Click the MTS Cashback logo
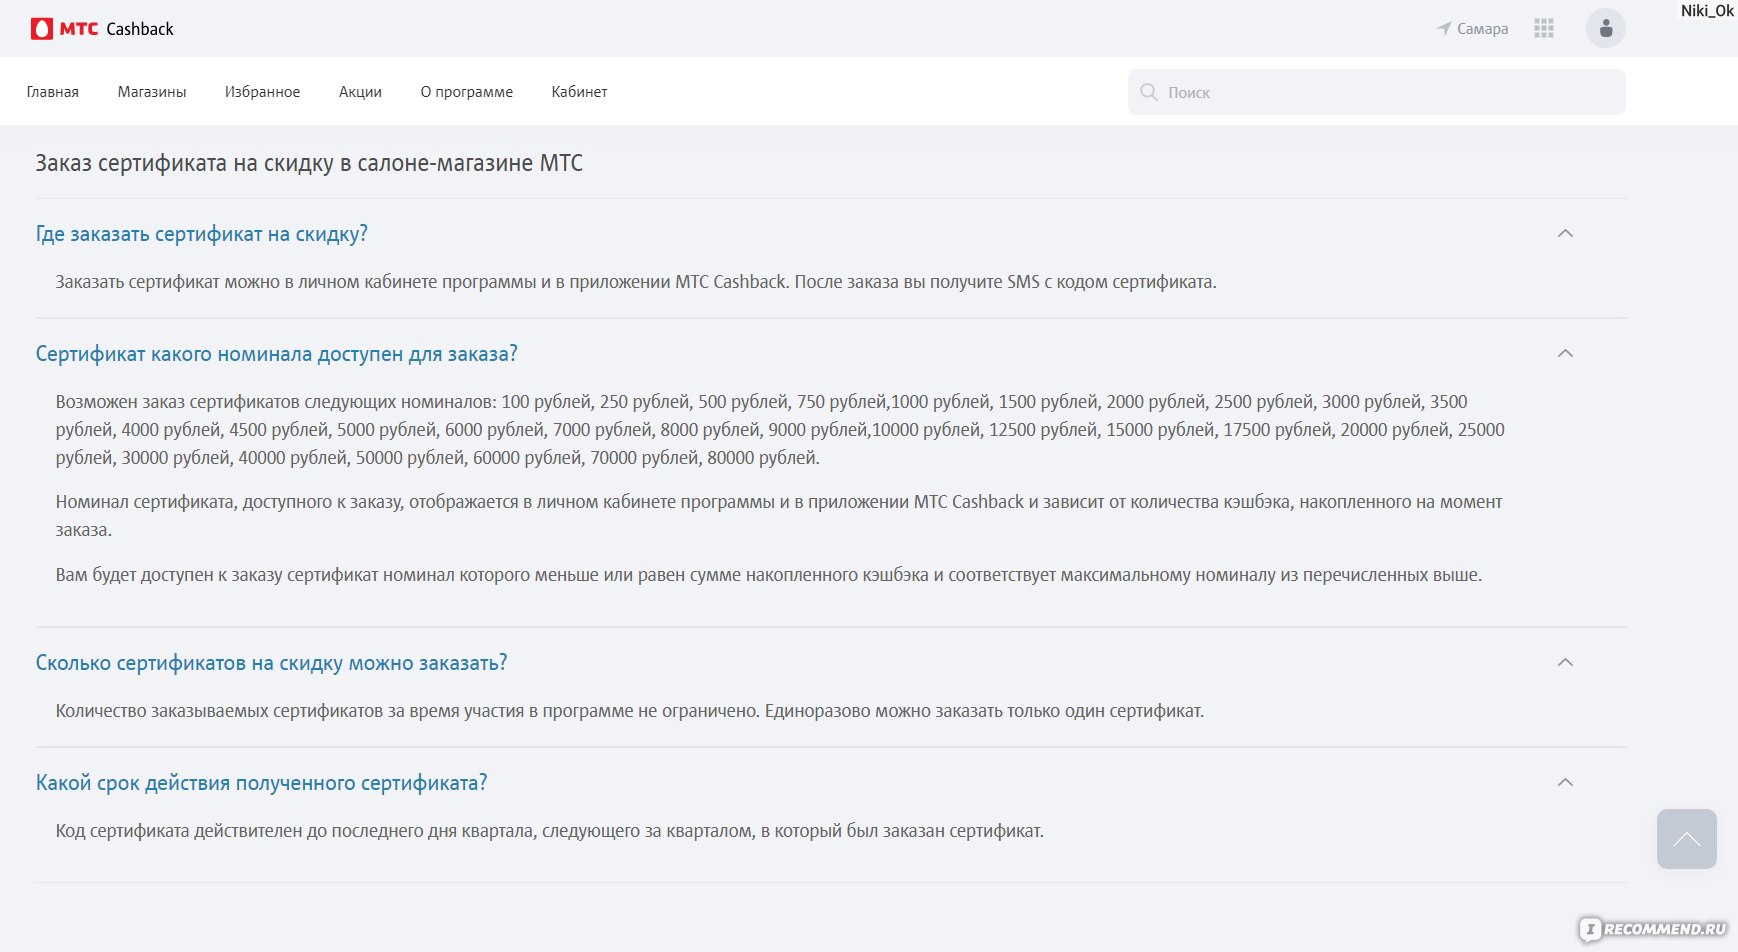This screenshot has height=952, width=1738. [x=102, y=29]
